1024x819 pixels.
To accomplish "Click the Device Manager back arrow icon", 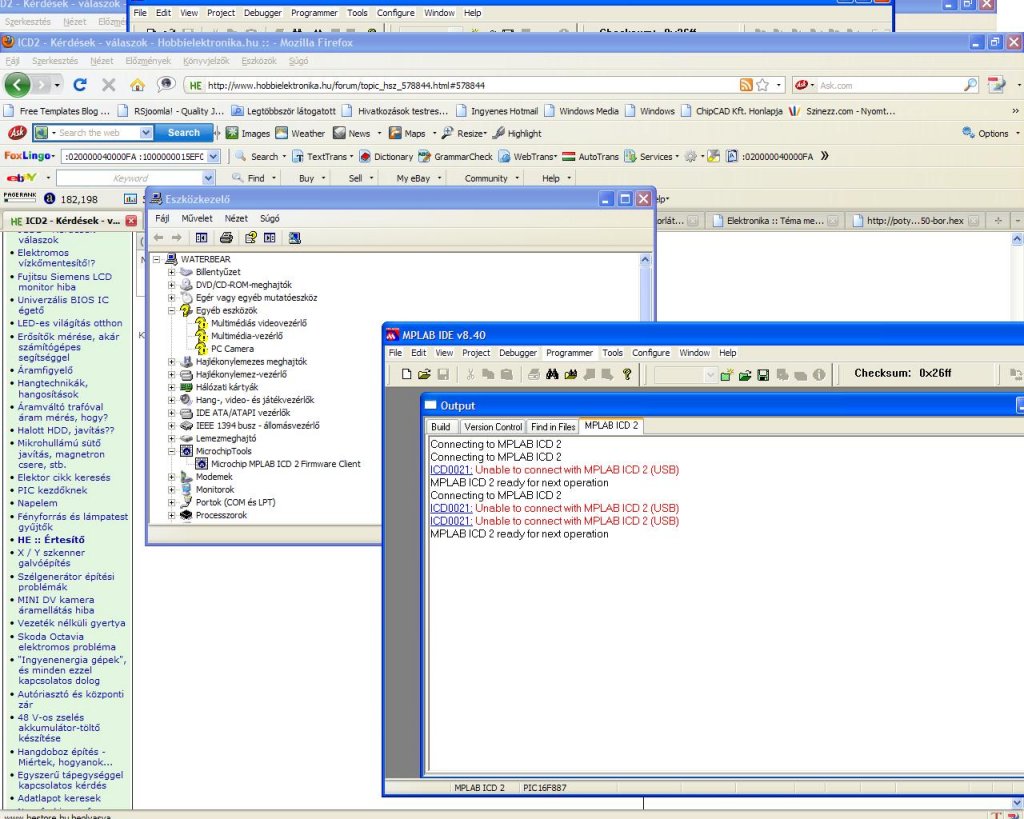I will coord(158,238).
